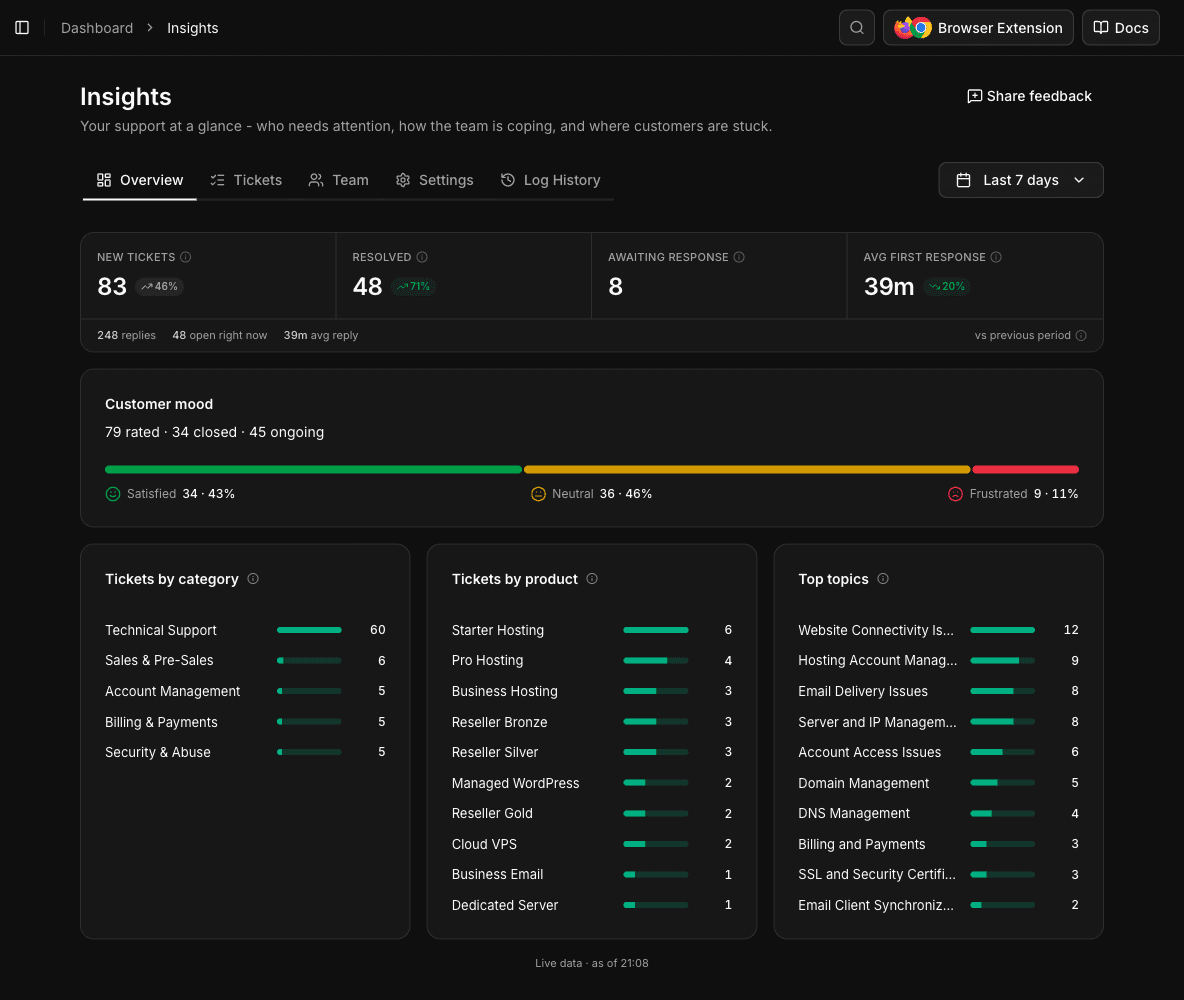Click the red Frustrated mood bar
This screenshot has height=1000, width=1184.
pos(1025,470)
